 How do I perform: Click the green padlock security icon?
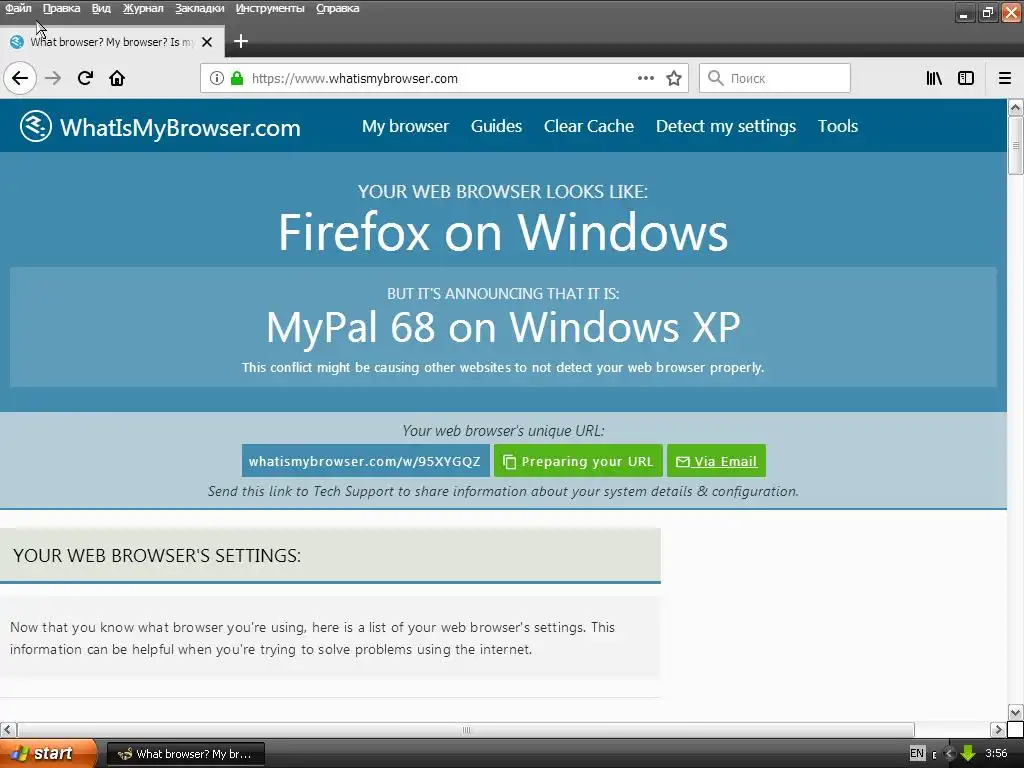pyautogui.click(x=237, y=78)
